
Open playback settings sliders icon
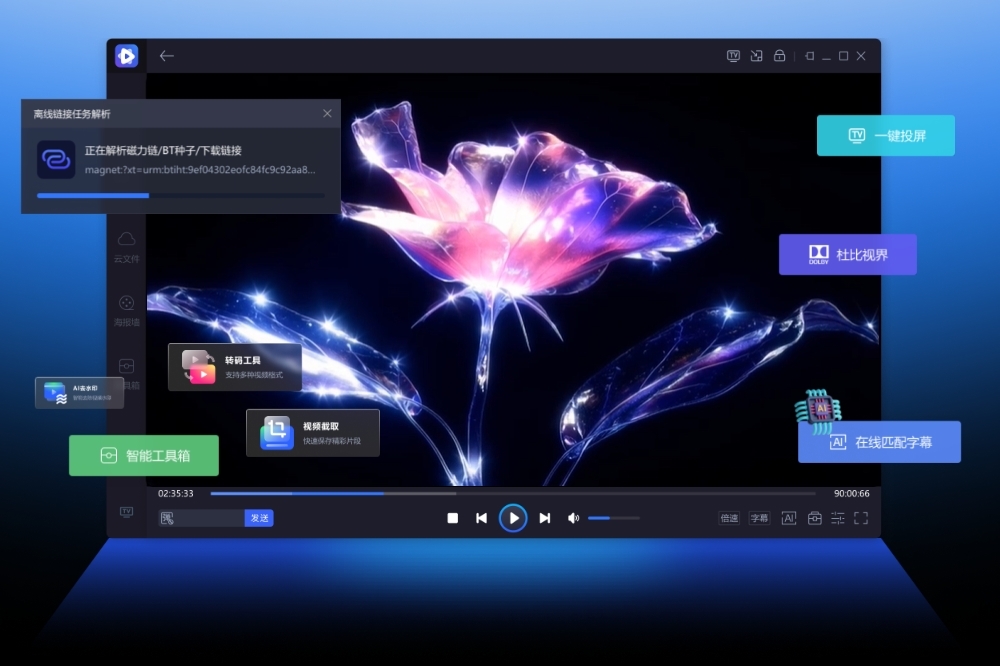[837, 518]
